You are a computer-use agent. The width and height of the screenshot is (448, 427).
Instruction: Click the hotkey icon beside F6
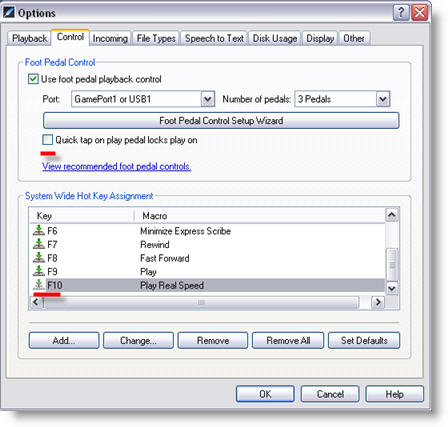39,230
